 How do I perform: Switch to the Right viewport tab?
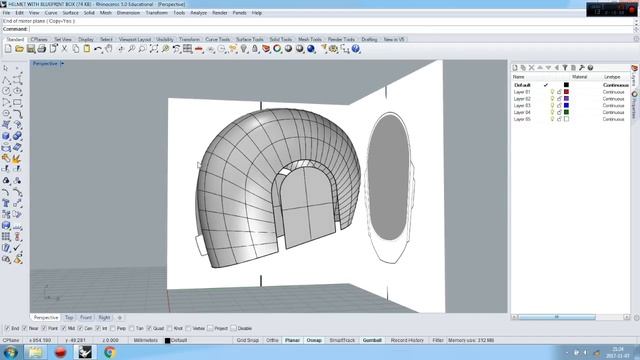tap(104, 318)
